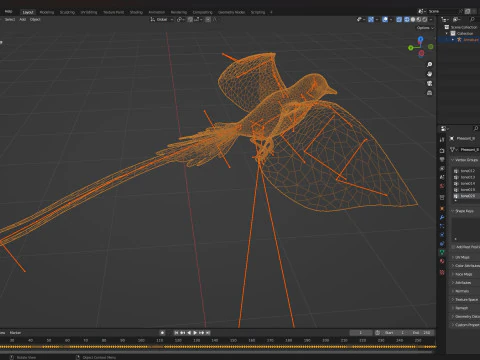The width and height of the screenshot is (480, 360).
Task: Open the Render properties tab icon
Action: pyautogui.click(x=442, y=151)
